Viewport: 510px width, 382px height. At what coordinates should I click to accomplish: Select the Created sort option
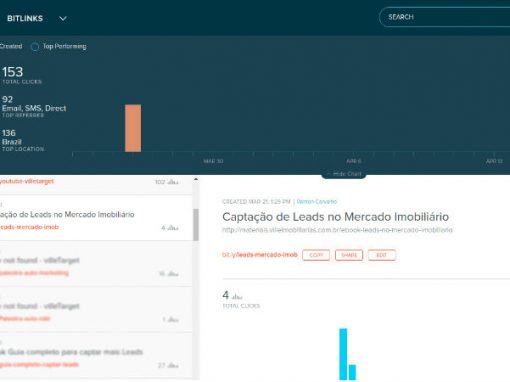[11, 46]
